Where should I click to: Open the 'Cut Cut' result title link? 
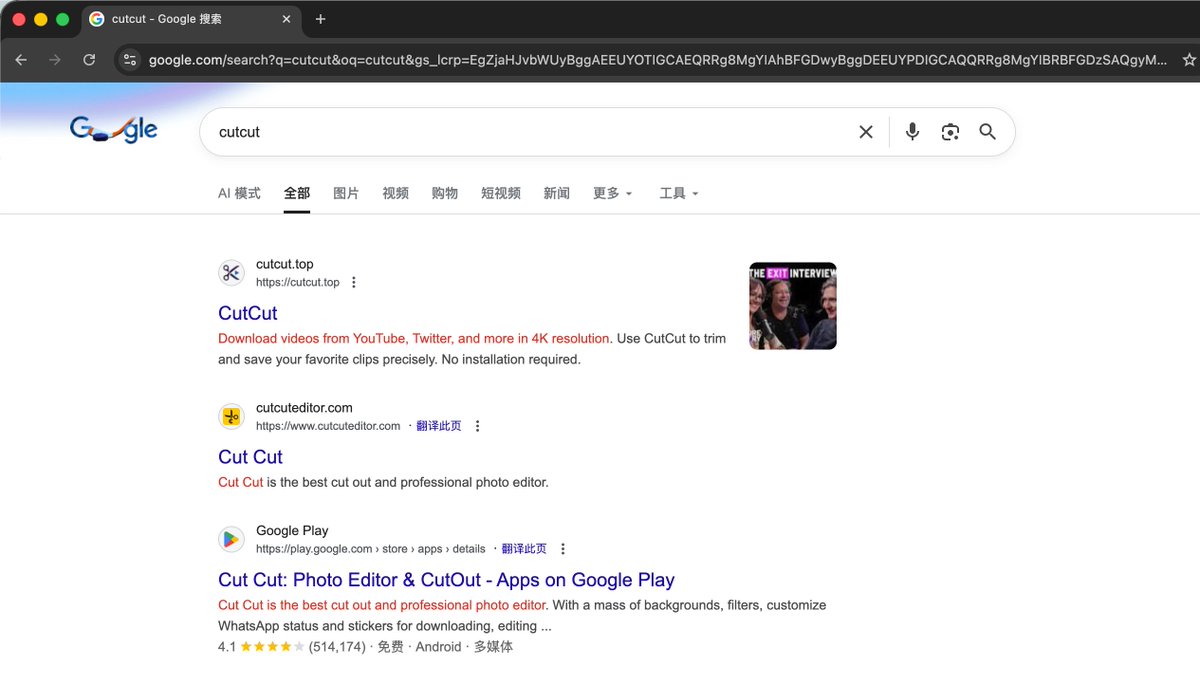pos(250,457)
